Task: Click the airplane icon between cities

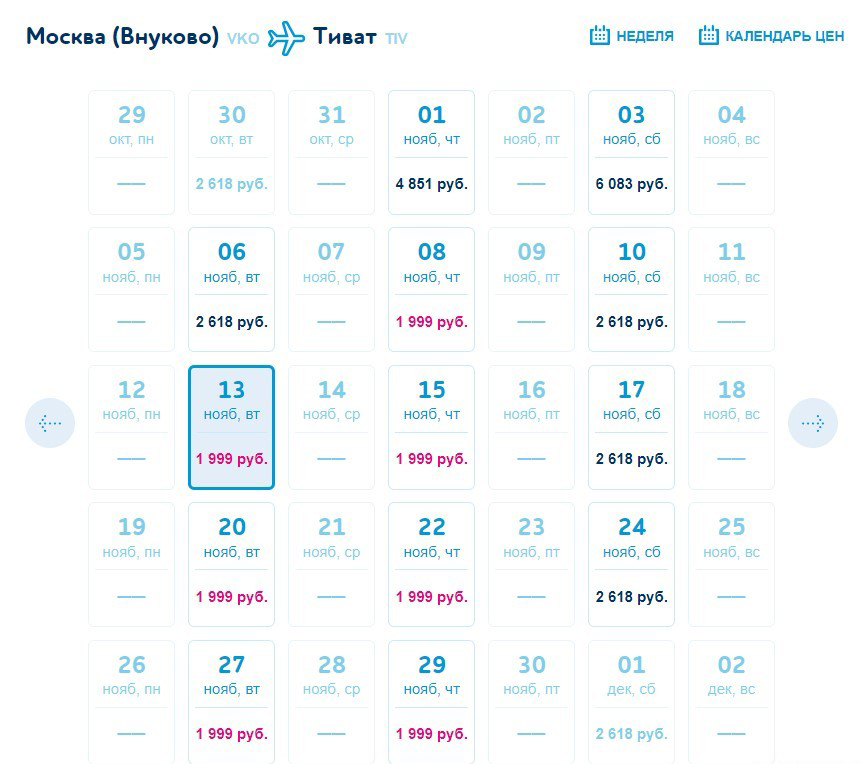Action: click(286, 37)
